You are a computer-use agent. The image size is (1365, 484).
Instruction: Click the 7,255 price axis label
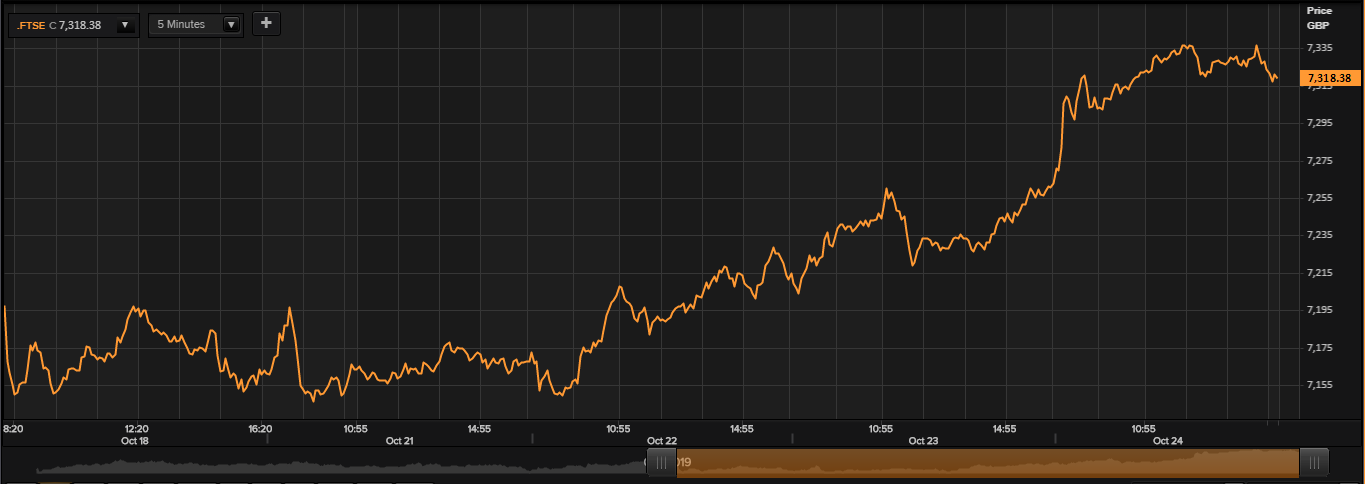(x=1320, y=198)
